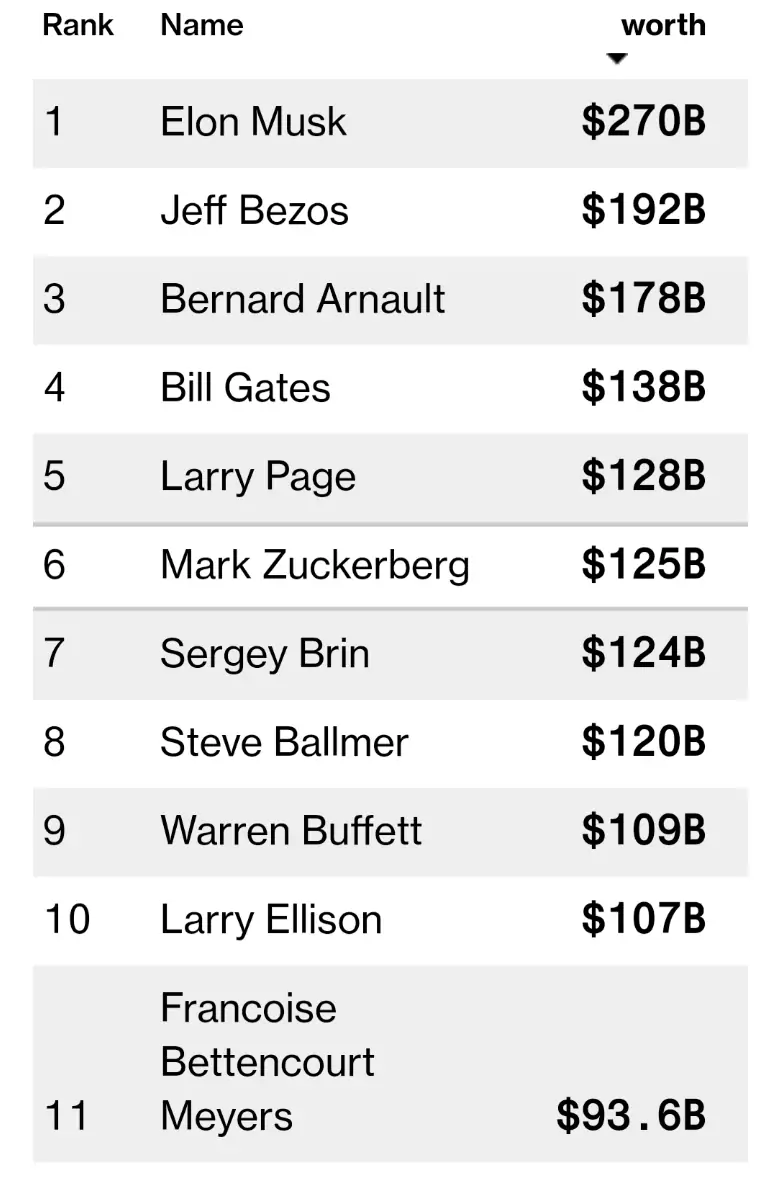Select the $109B worth value
The width and height of the screenshot is (758, 1190).
[643, 831]
